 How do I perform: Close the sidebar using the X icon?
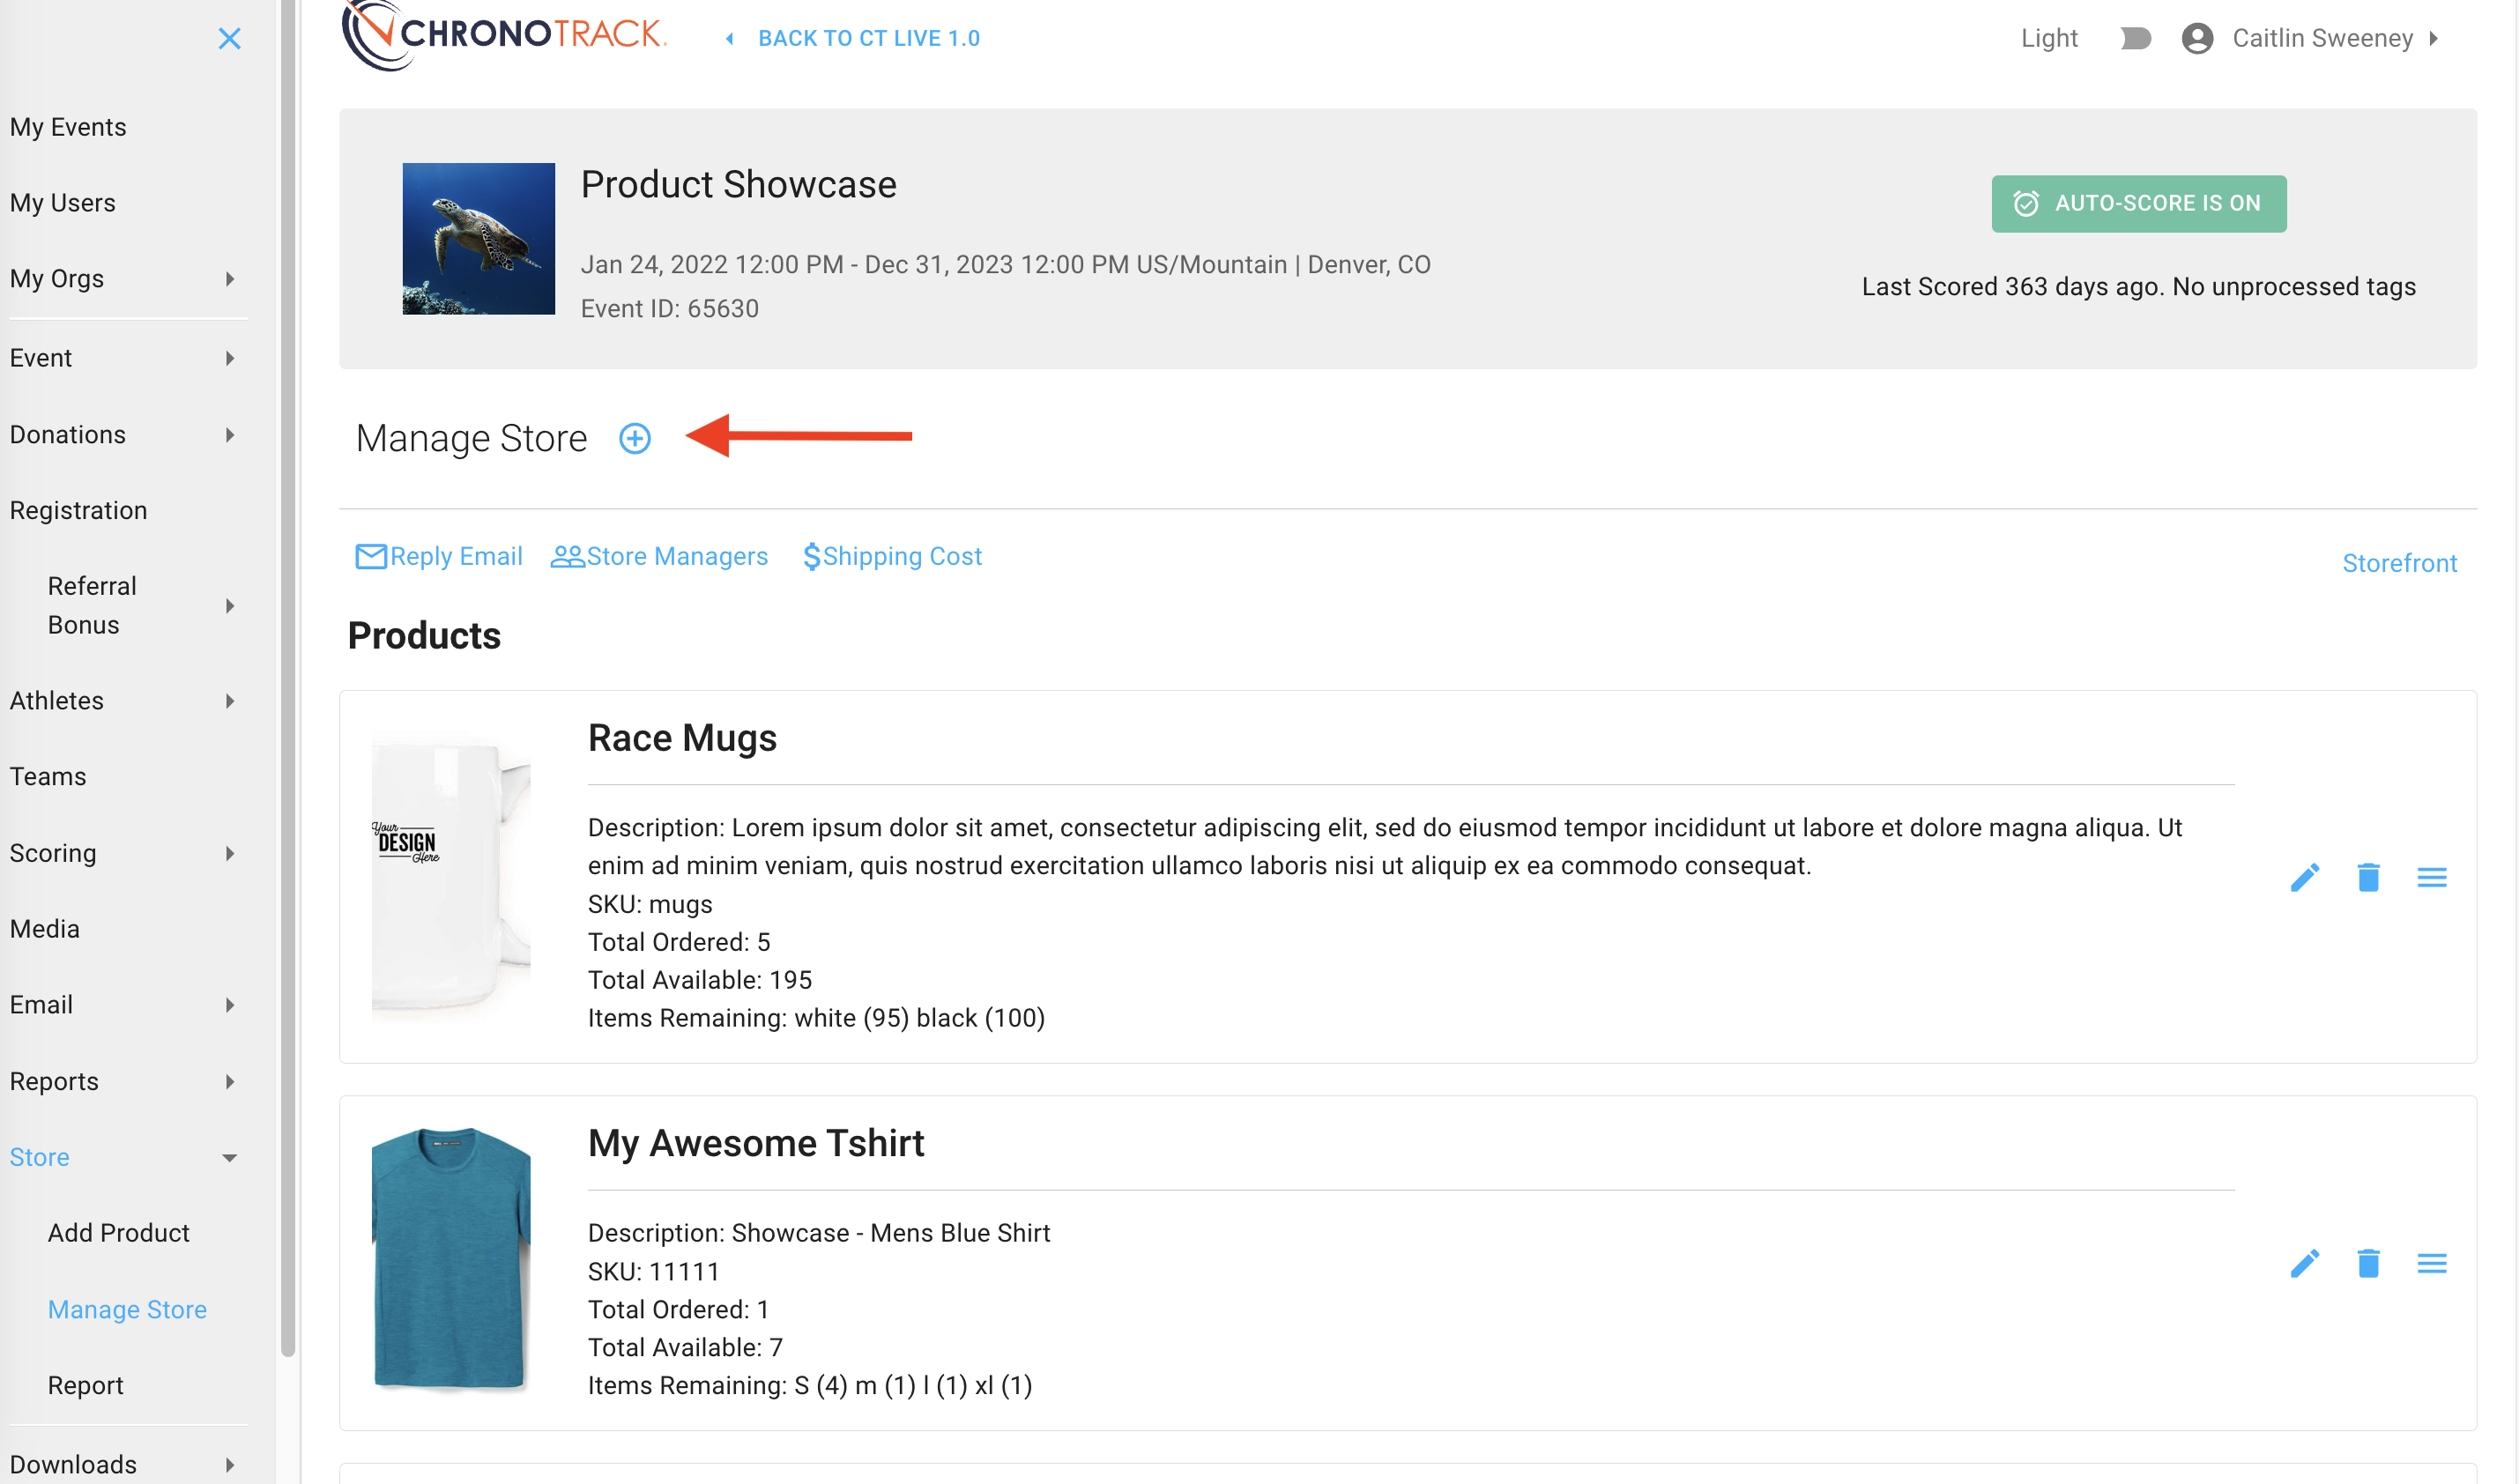(x=229, y=38)
